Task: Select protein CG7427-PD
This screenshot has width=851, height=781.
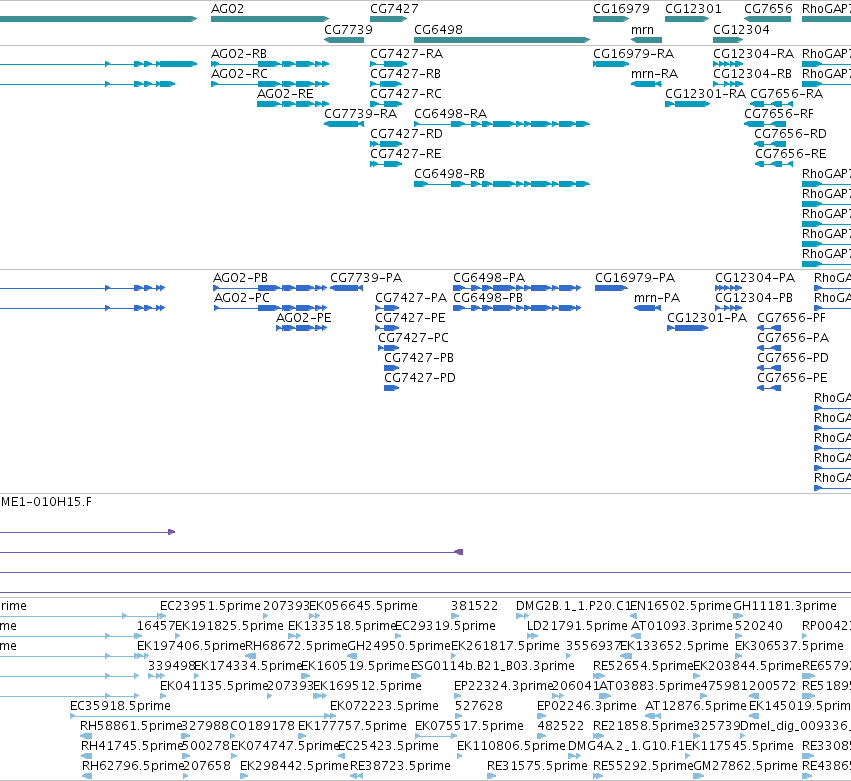Action: click(x=391, y=388)
